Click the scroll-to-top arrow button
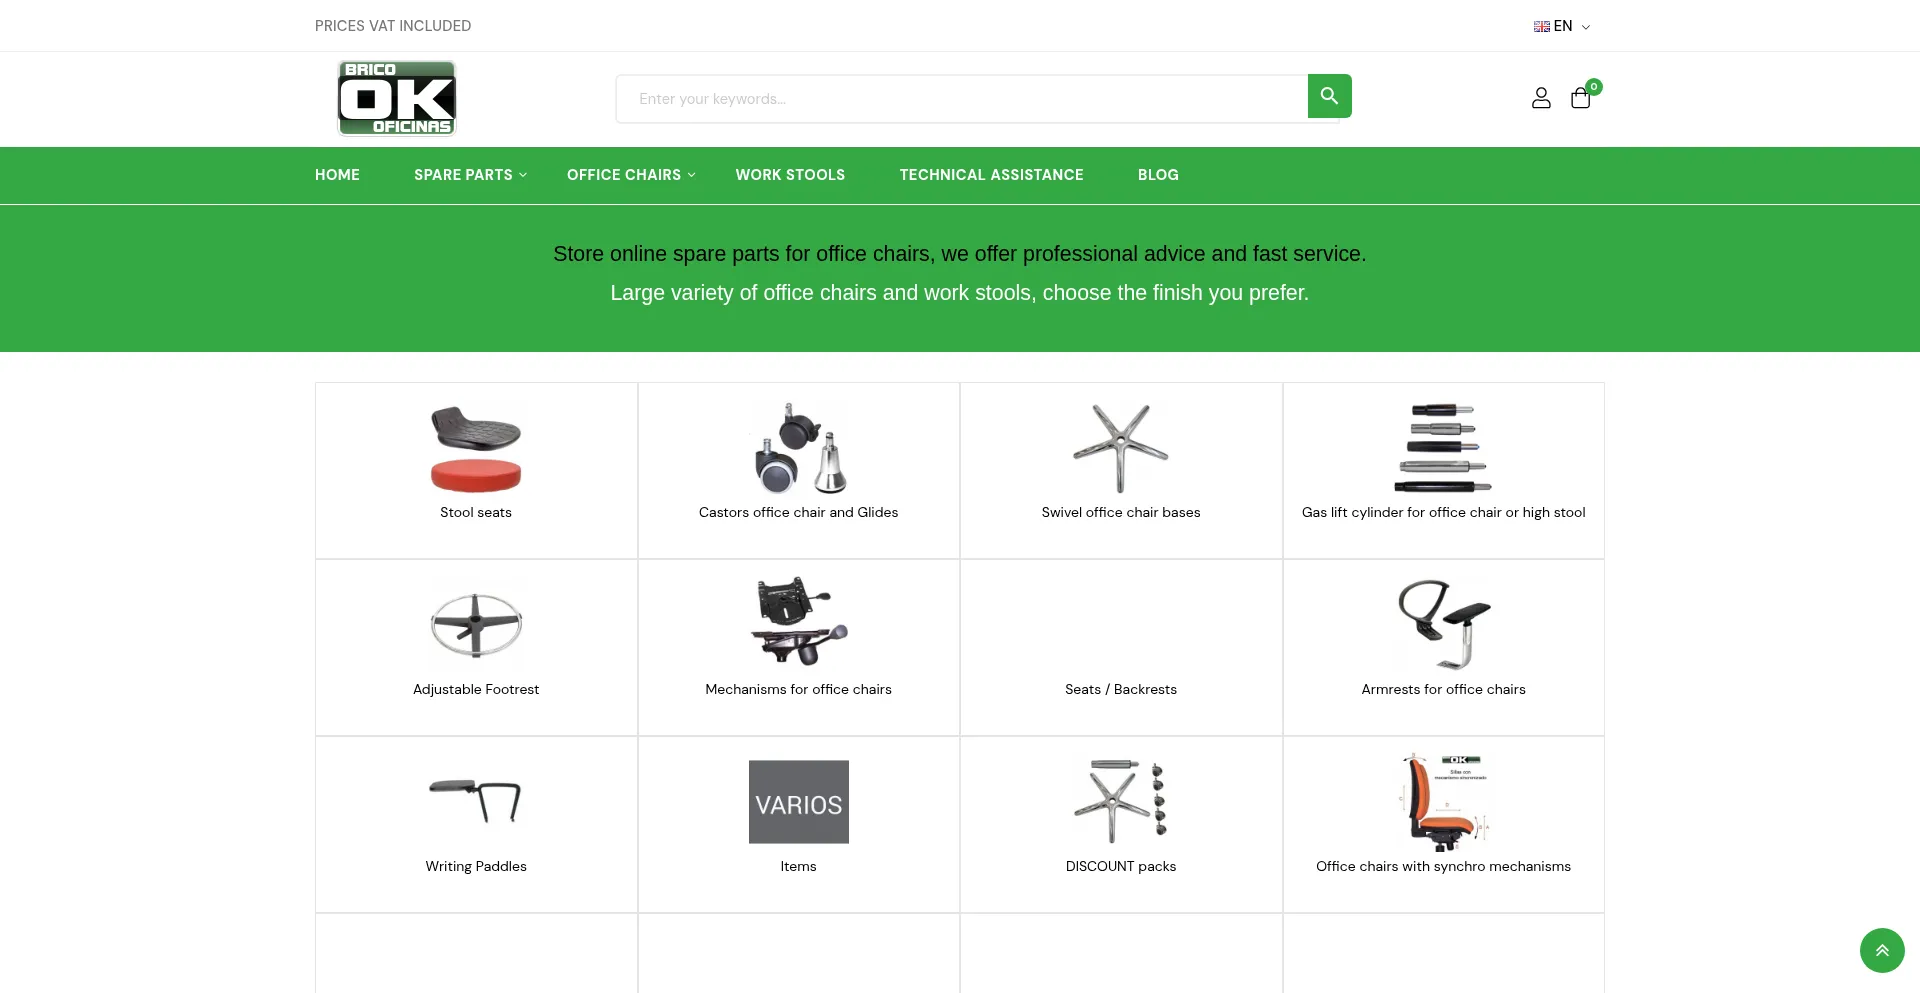The image size is (1920, 993). [x=1881, y=950]
